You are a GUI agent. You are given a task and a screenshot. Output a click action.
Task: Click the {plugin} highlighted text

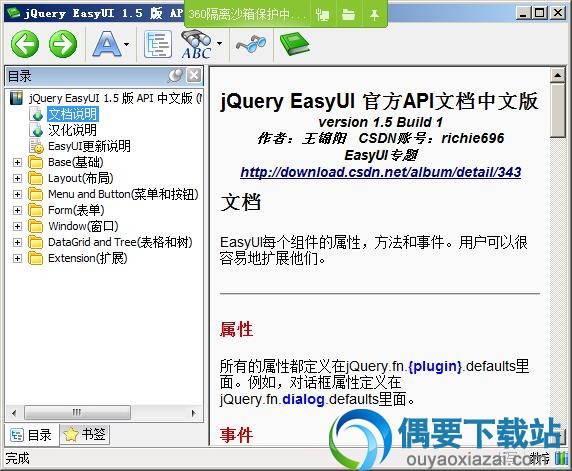(x=435, y=366)
